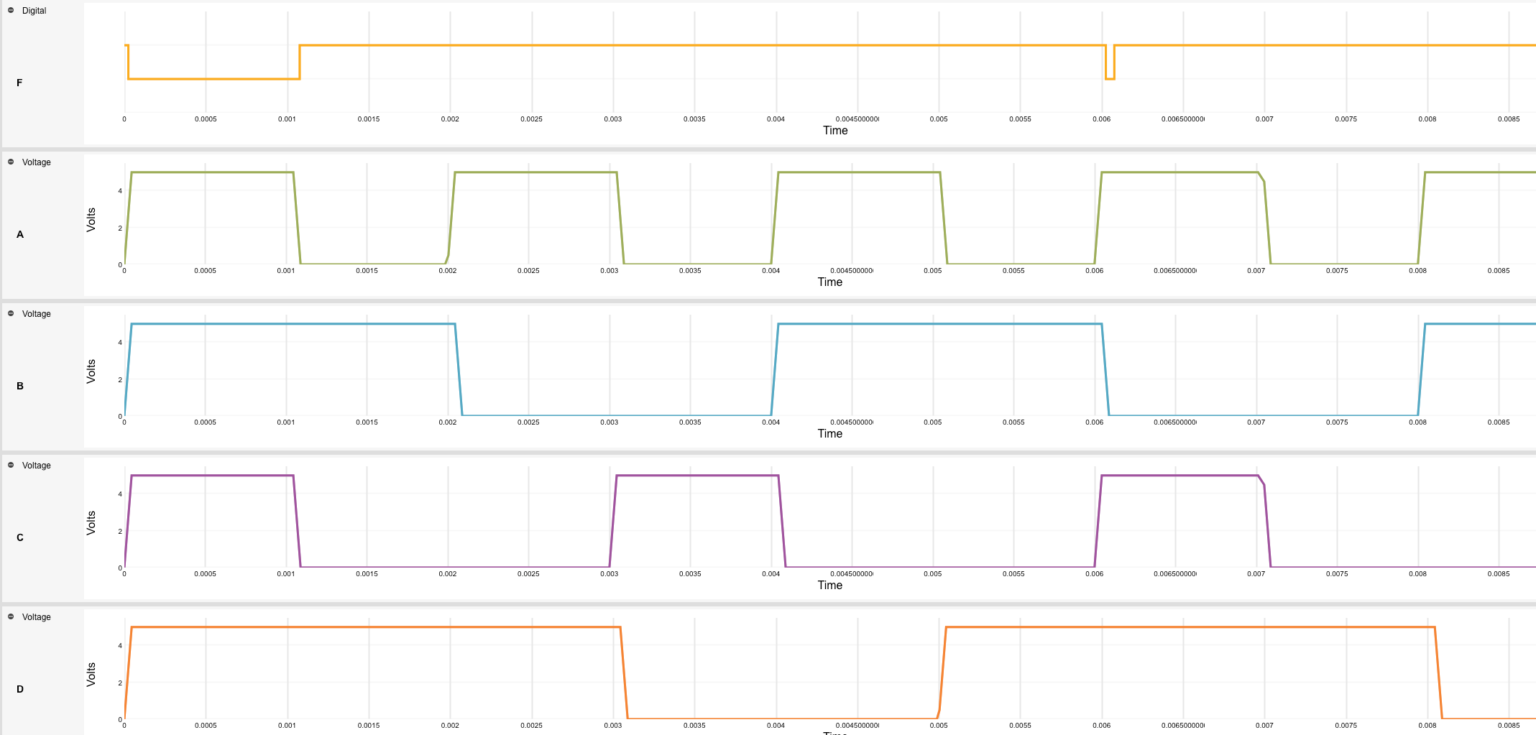Viewport: 1536px width, 735px height.
Task: Click the 0.006 tick on F time axis
Action: tap(1102, 119)
